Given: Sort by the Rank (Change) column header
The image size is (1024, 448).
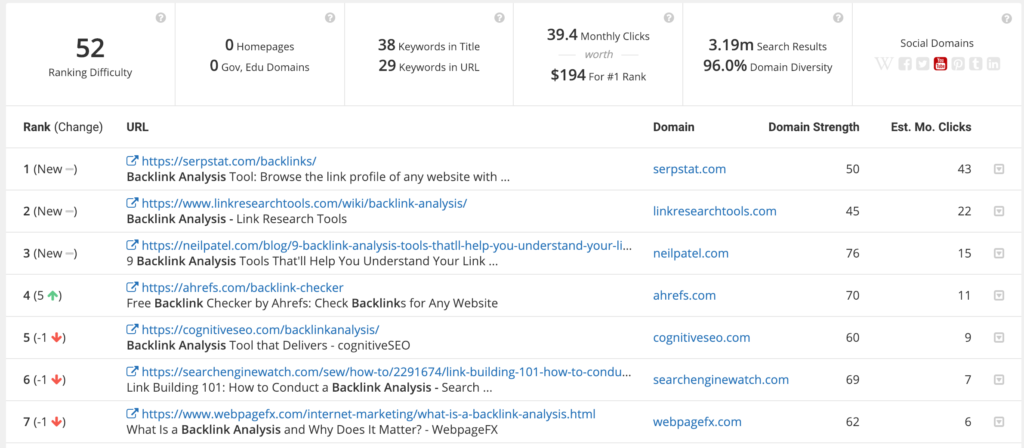Looking at the screenshot, I should [x=63, y=127].
